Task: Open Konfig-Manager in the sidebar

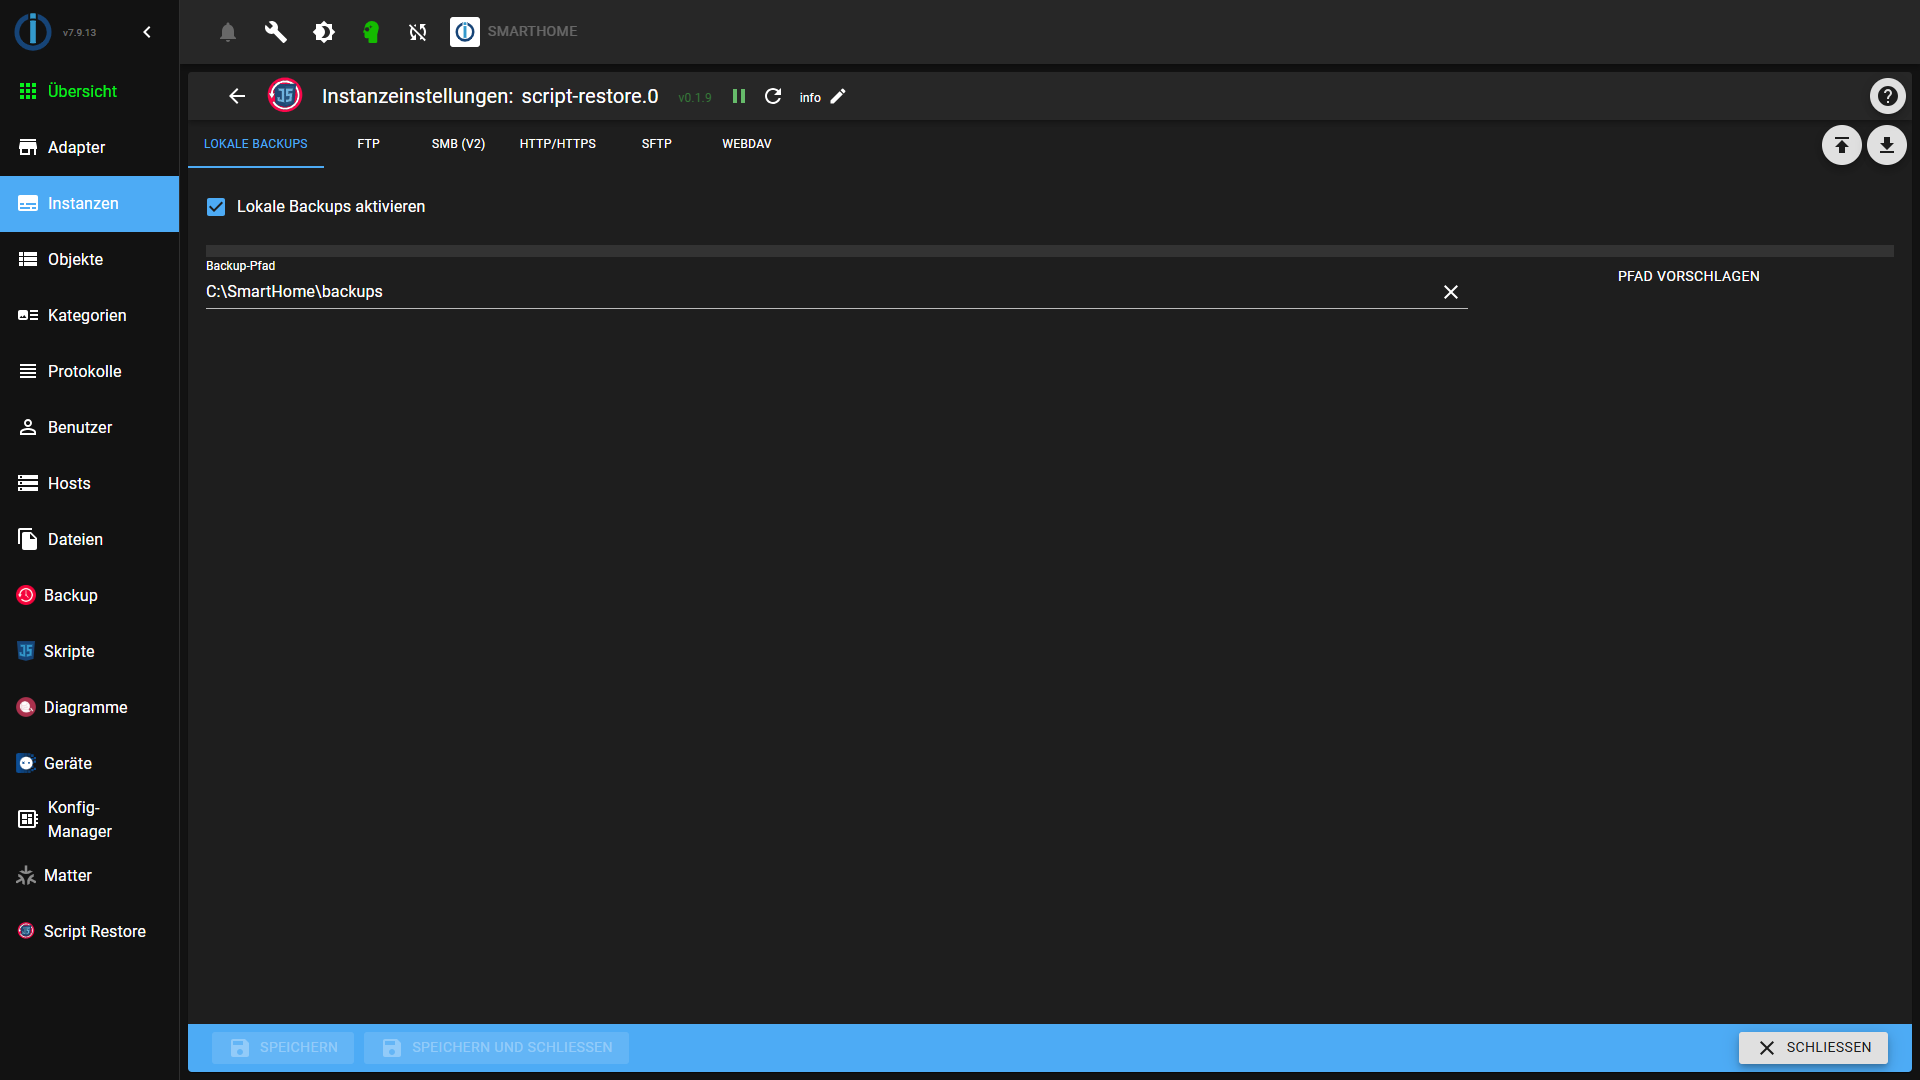Action: point(89,819)
